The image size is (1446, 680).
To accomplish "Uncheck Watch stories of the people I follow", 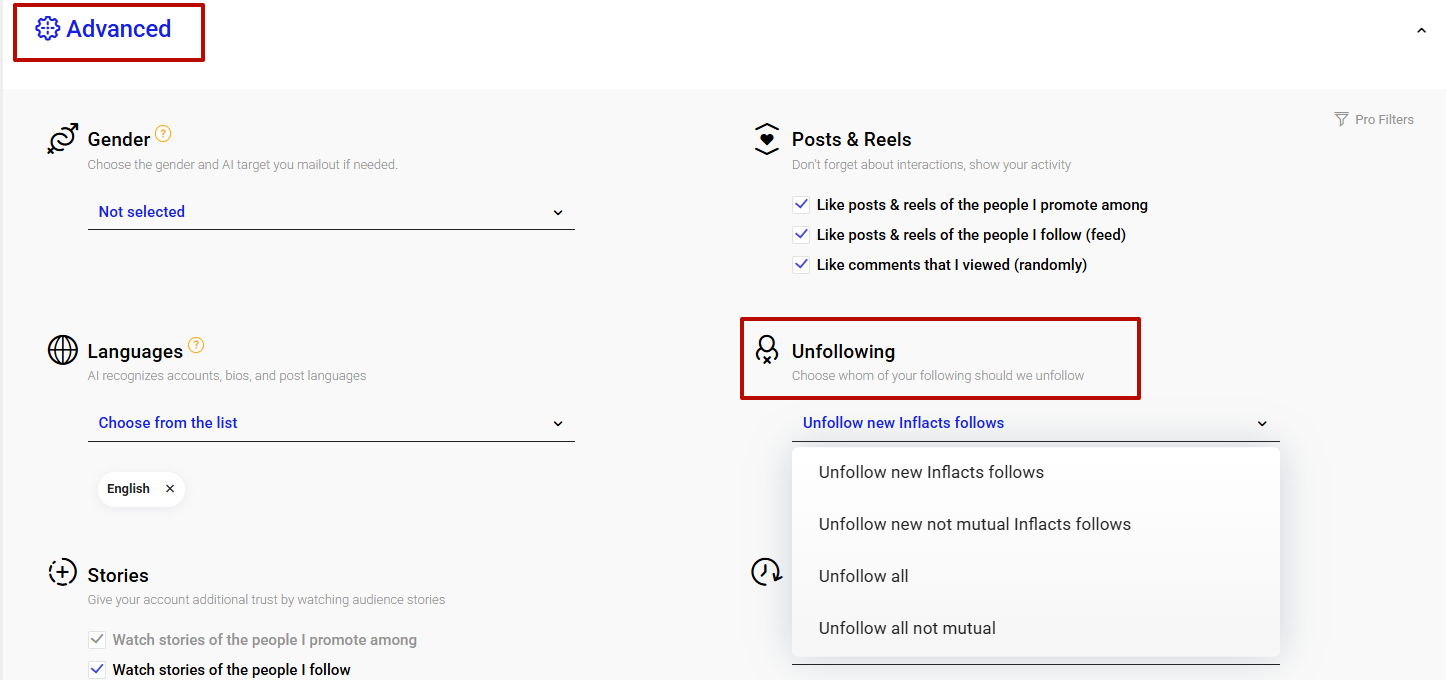I will click(x=97, y=669).
